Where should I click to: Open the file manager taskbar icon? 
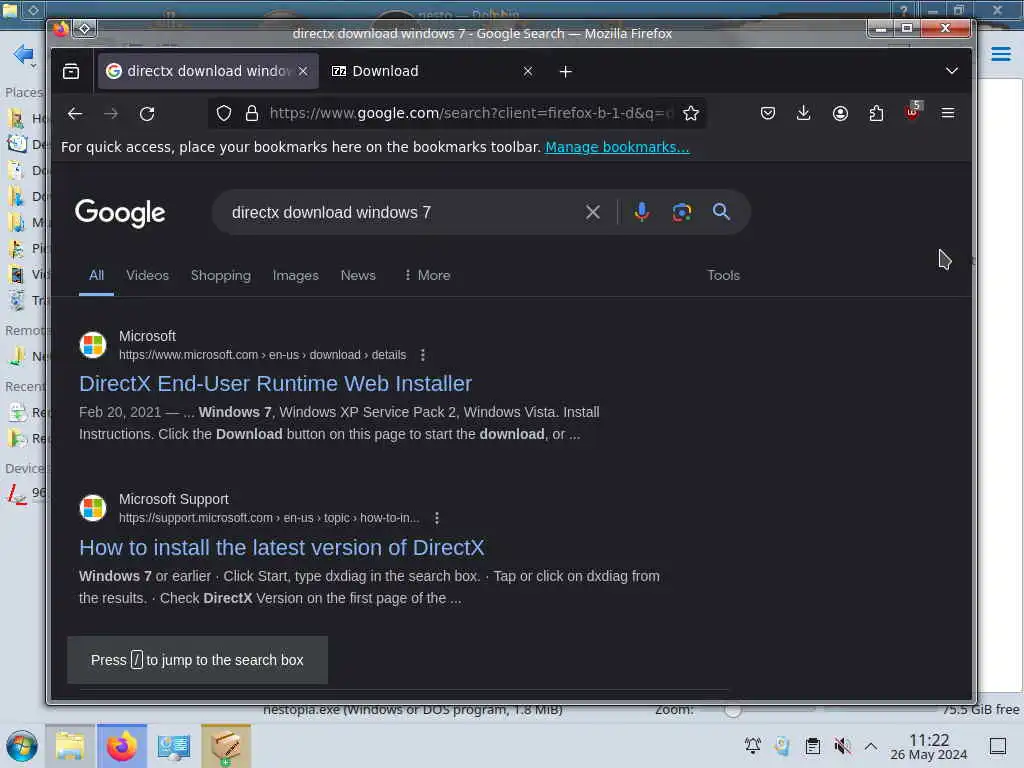click(x=70, y=746)
